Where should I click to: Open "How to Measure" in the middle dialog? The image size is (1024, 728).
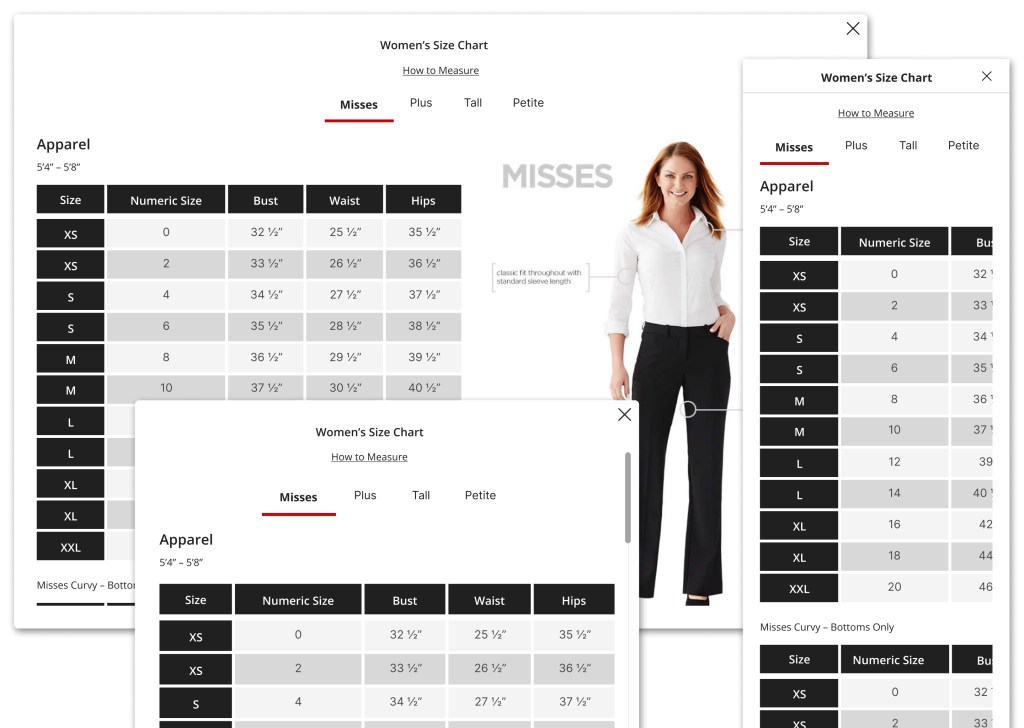click(x=369, y=456)
